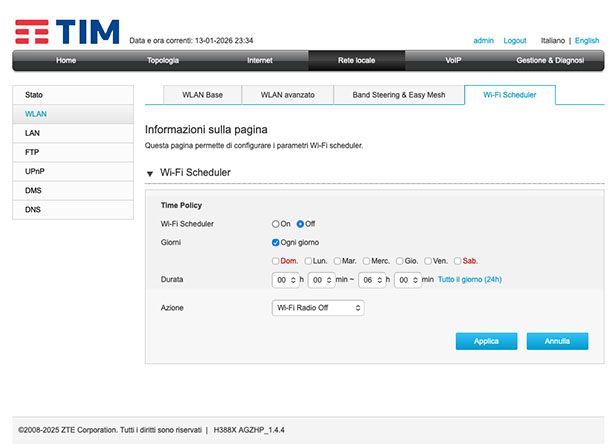Click the Tutto il giorno (24h) link
610x448 pixels.
(470, 280)
